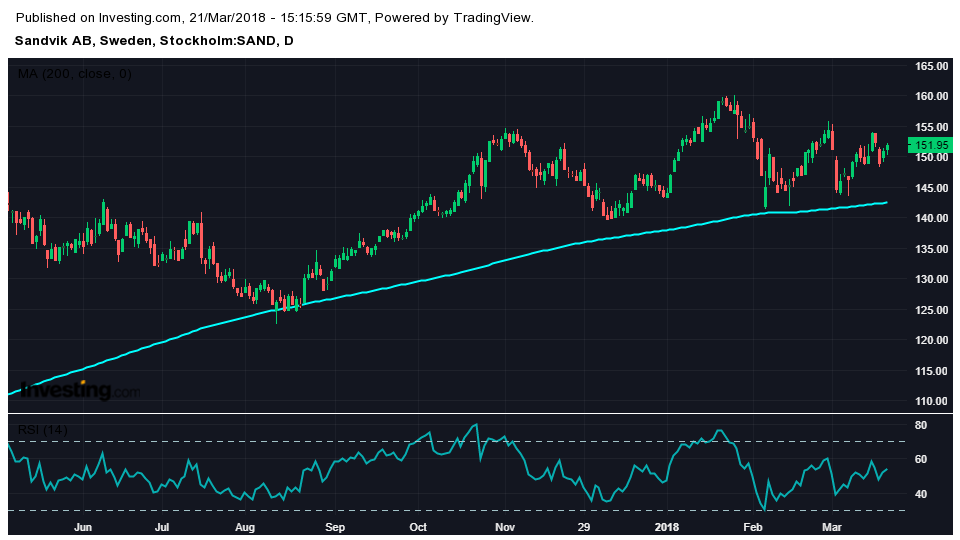Select the 160.00 price axis label
Image resolution: width=960 pixels, height=540 pixels.
coord(931,96)
